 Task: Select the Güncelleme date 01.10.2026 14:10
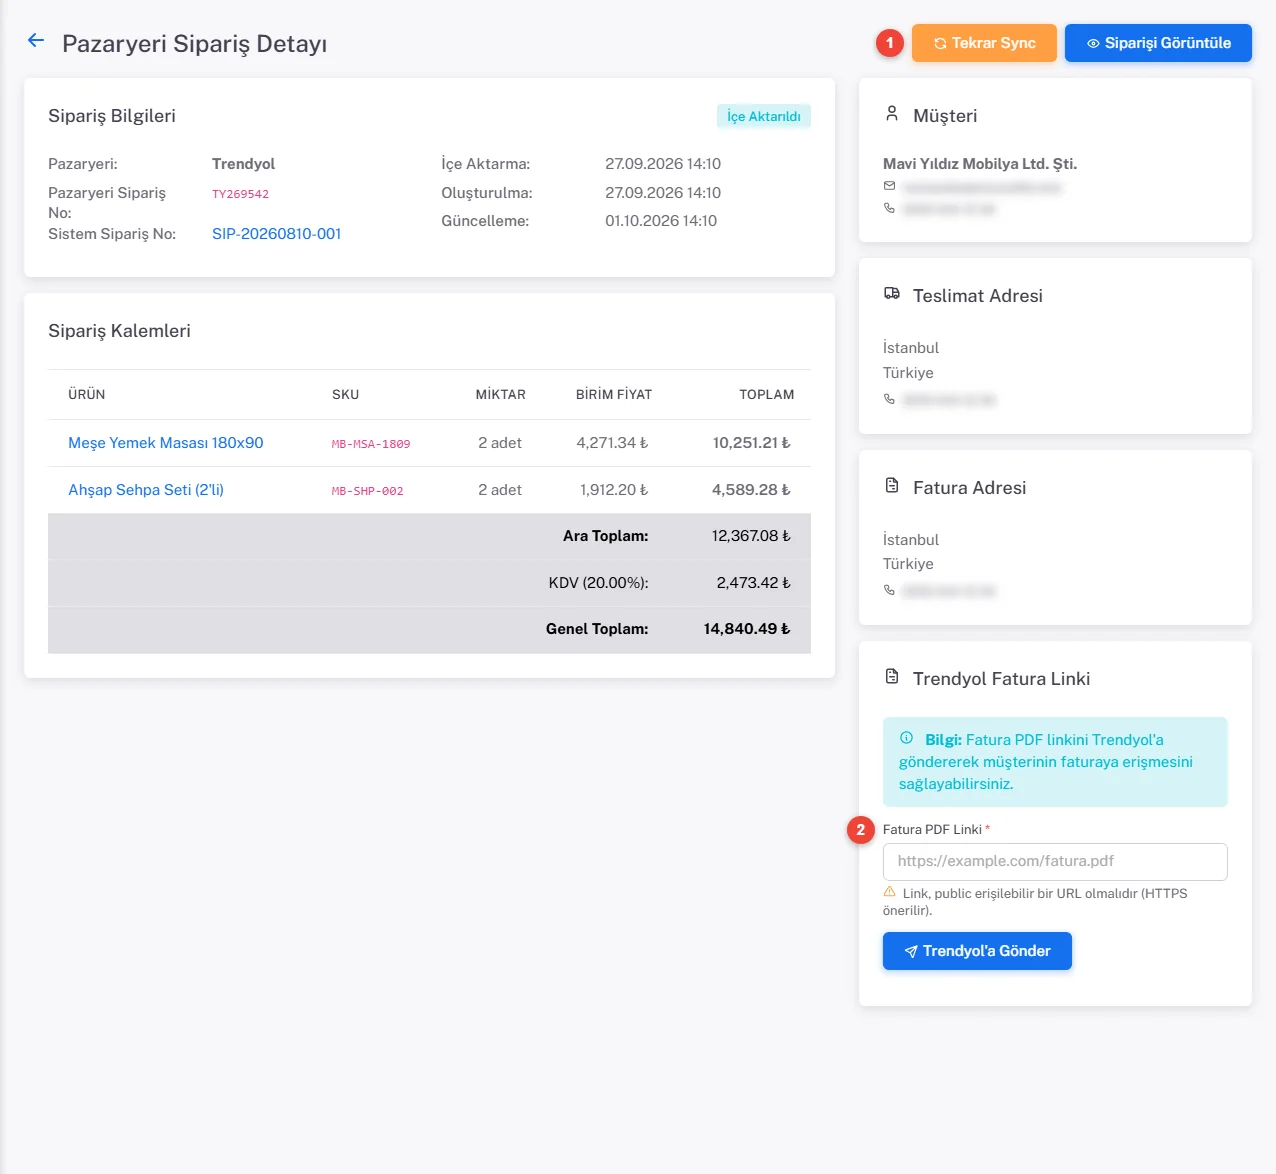click(661, 221)
